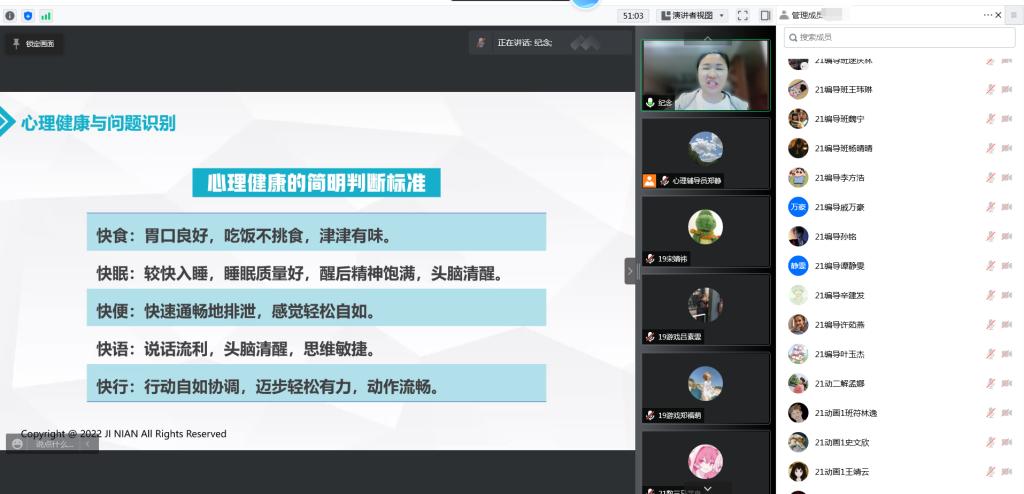This screenshot has width=1024, height=494.
Task: Open the 演讲者视图 view dropdown
Action: (692, 15)
